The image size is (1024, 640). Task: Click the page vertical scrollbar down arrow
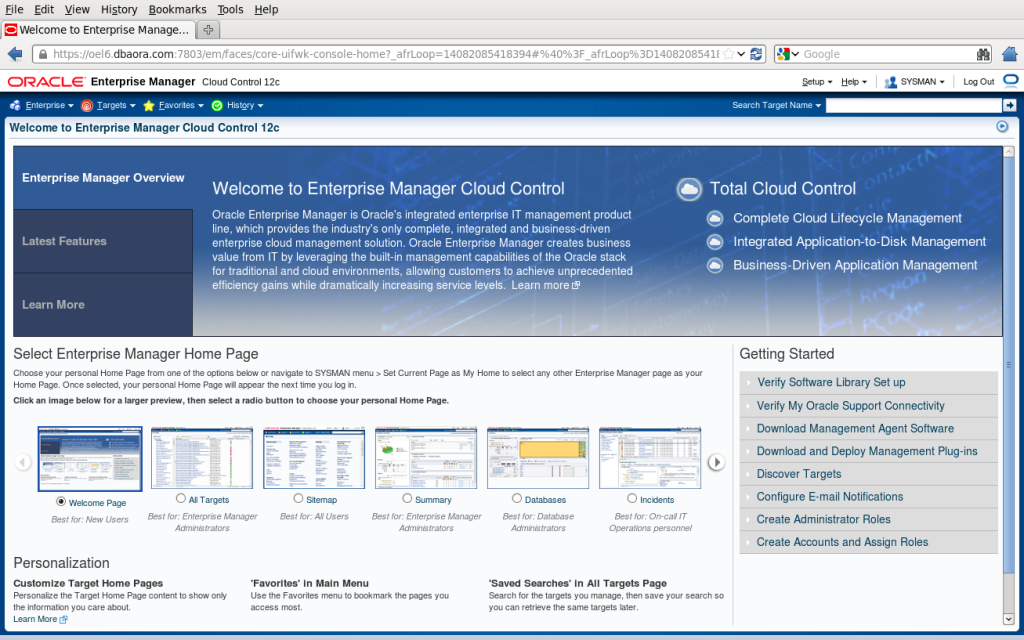(x=1009, y=619)
